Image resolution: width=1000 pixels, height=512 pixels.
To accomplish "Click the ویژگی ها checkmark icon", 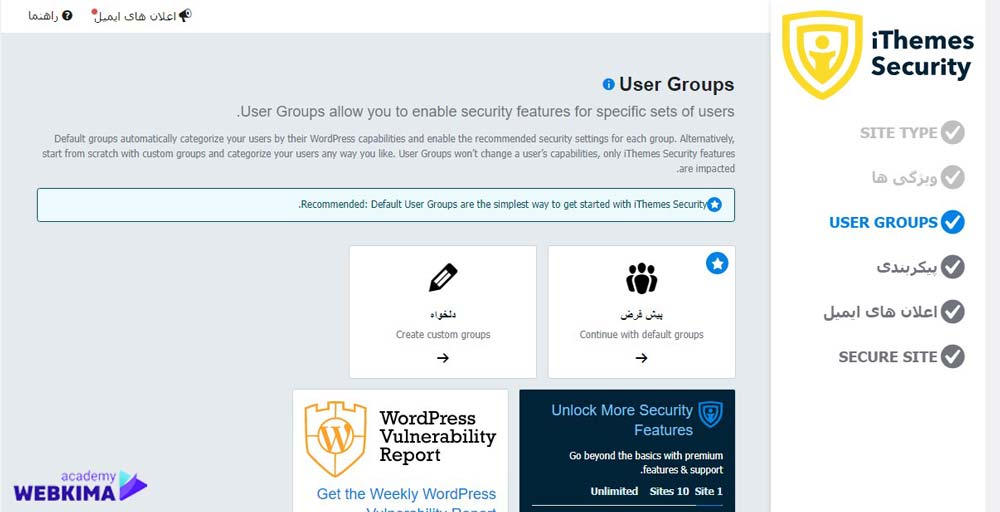I will (x=953, y=178).
